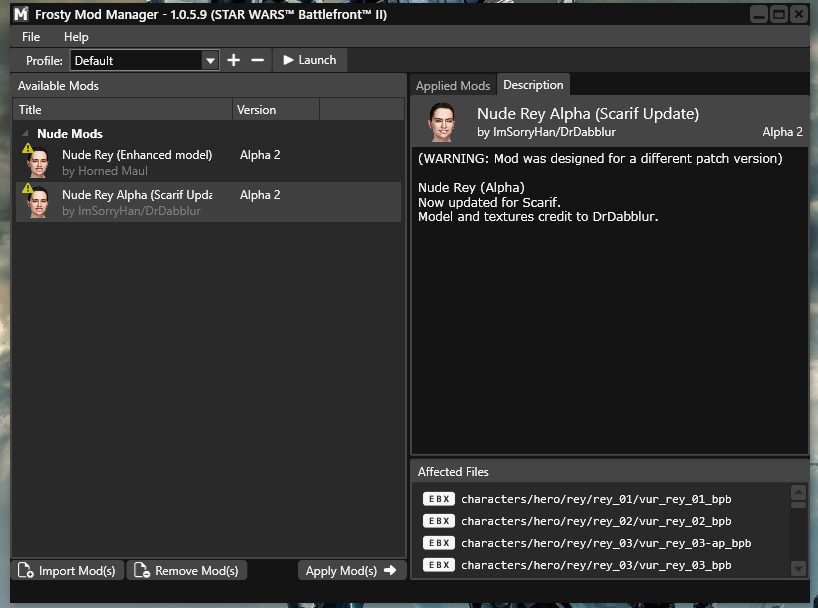Image resolution: width=818 pixels, height=608 pixels.
Task: Open the Help menu
Action: coord(76,37)
